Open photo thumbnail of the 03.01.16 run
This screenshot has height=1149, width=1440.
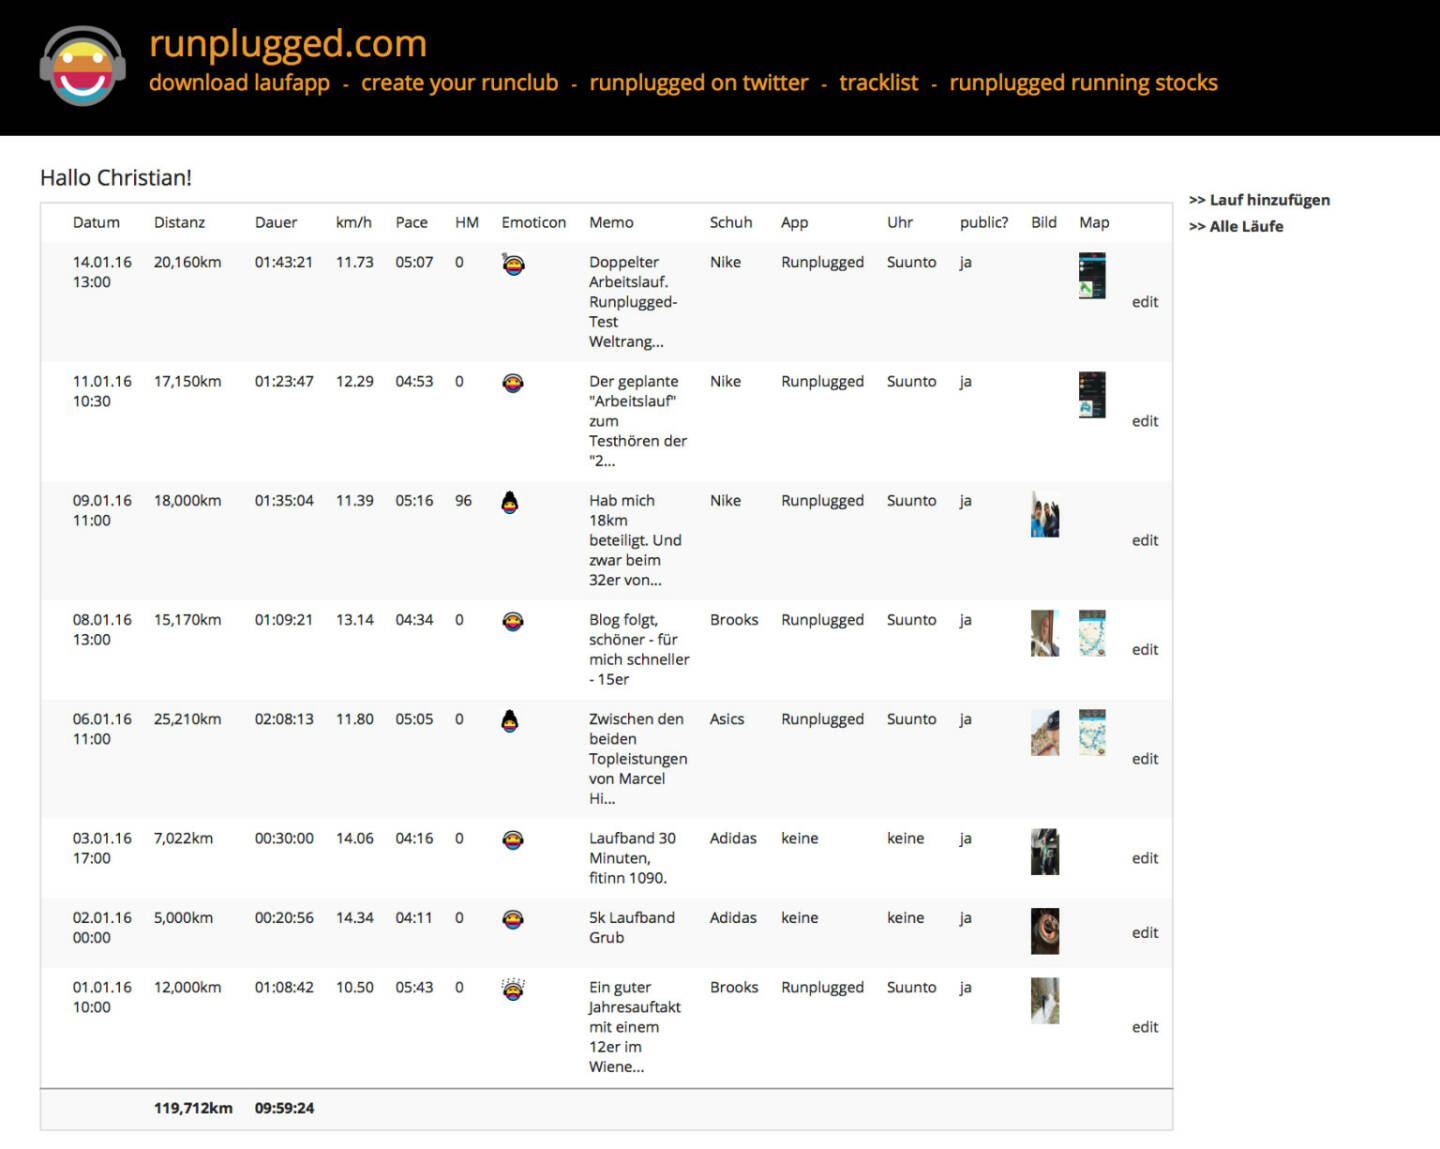point(1044,852)
